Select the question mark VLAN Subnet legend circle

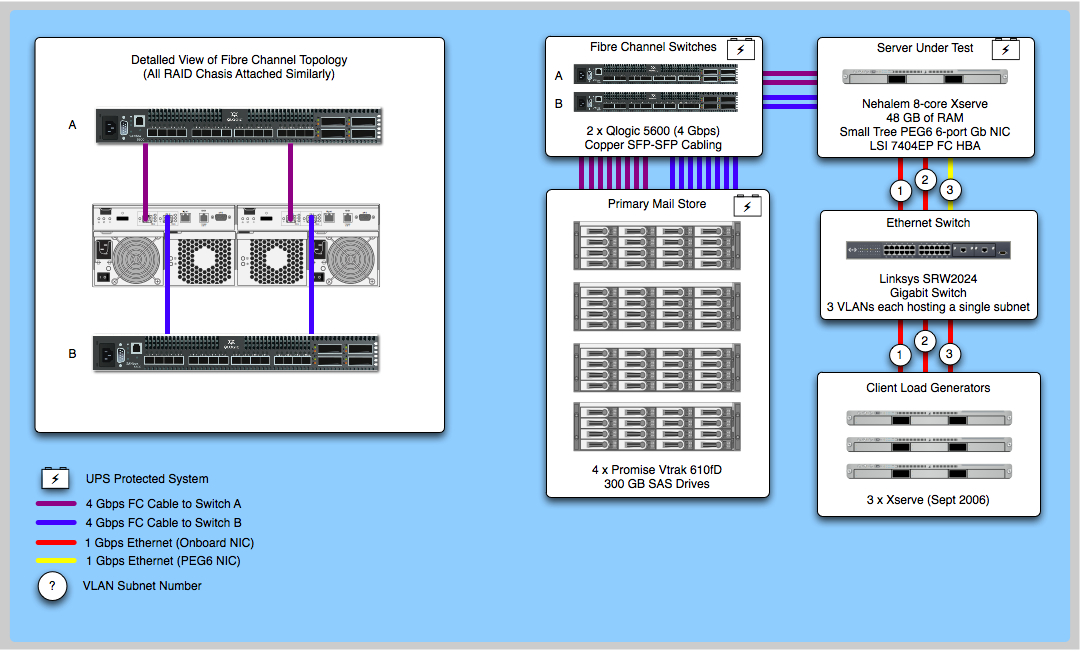(x=52, y=586)
